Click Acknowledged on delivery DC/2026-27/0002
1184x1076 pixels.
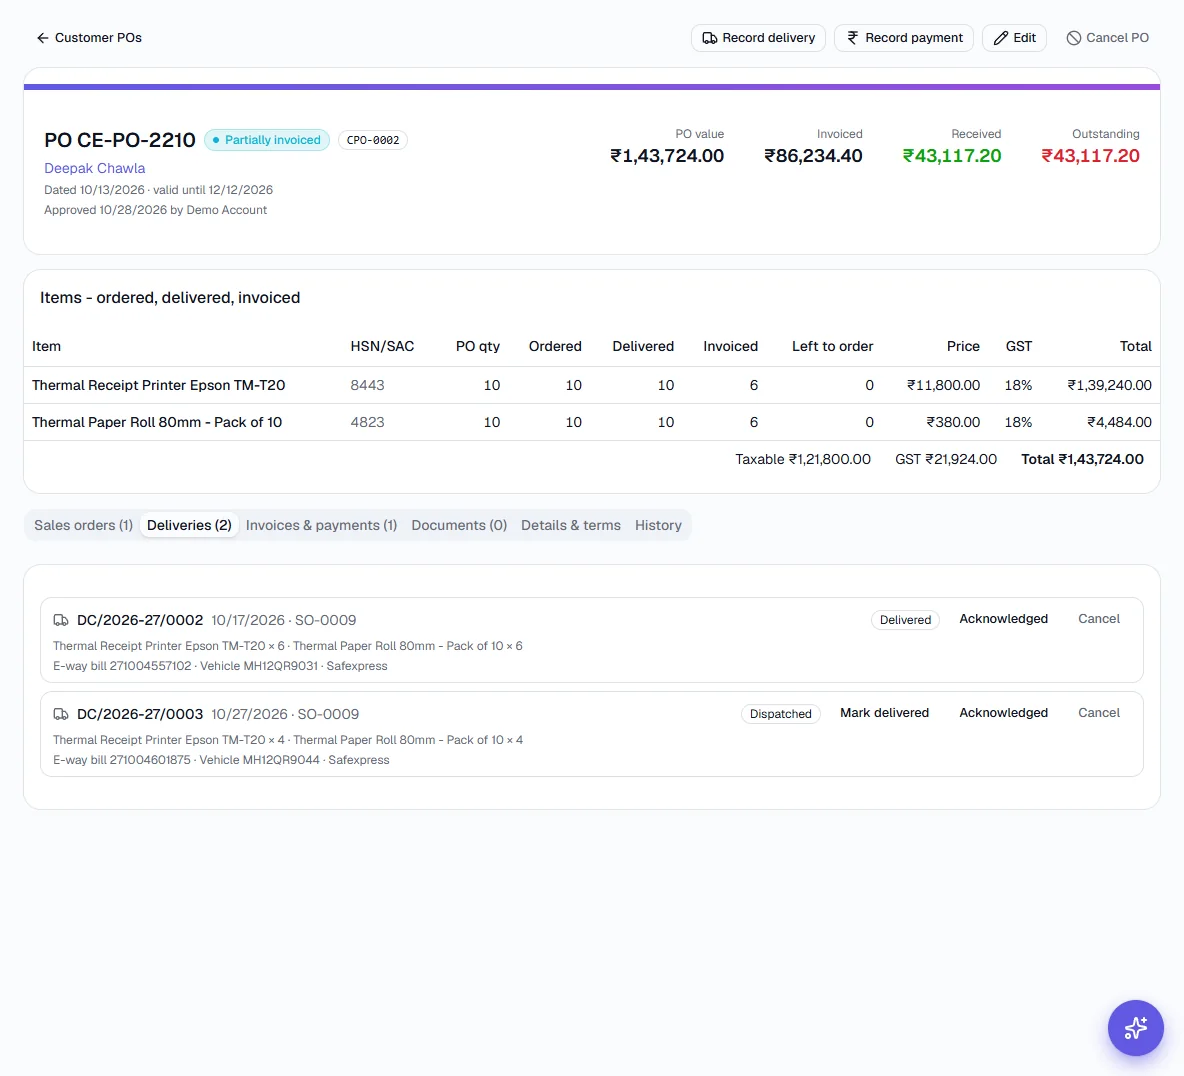tap(1004, 619)
